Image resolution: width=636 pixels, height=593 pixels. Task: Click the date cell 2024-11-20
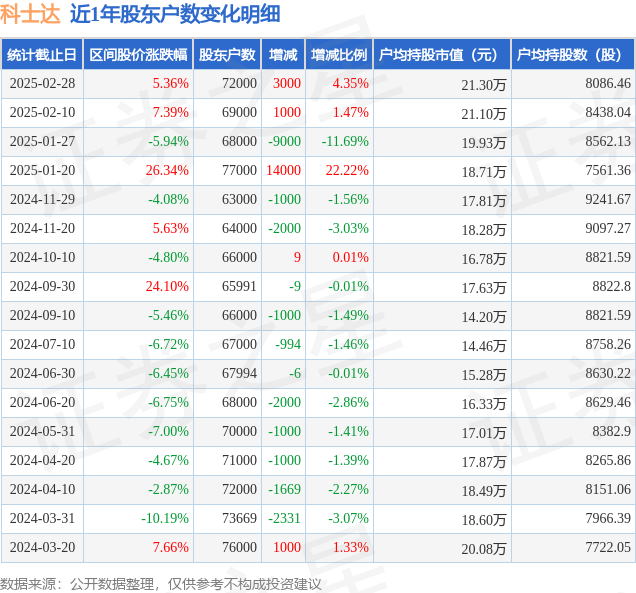coord(42,228)
